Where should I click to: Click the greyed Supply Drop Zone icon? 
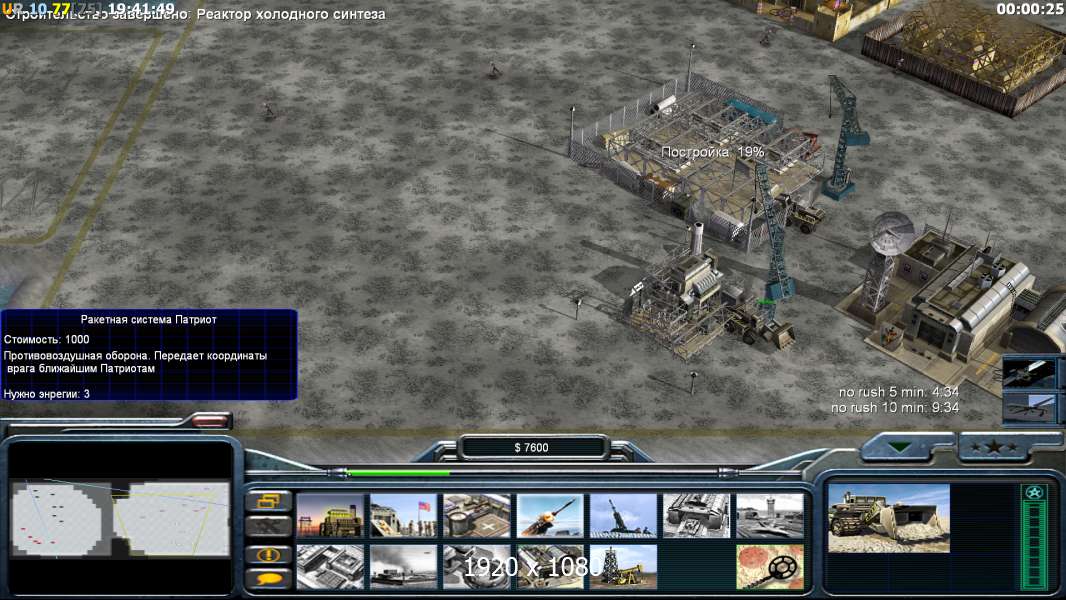tap(403, 567)
